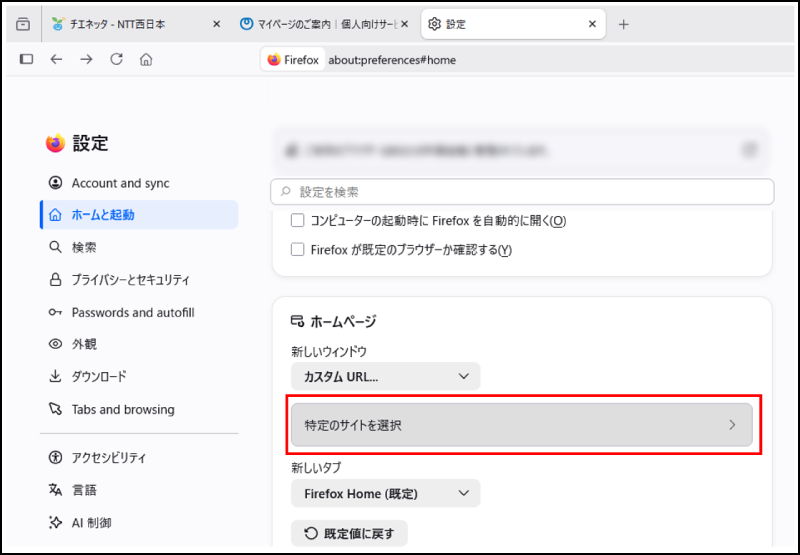Open Tabs and browsing settings
Viewport: 800px width, 555px height.
click(139, 409)
